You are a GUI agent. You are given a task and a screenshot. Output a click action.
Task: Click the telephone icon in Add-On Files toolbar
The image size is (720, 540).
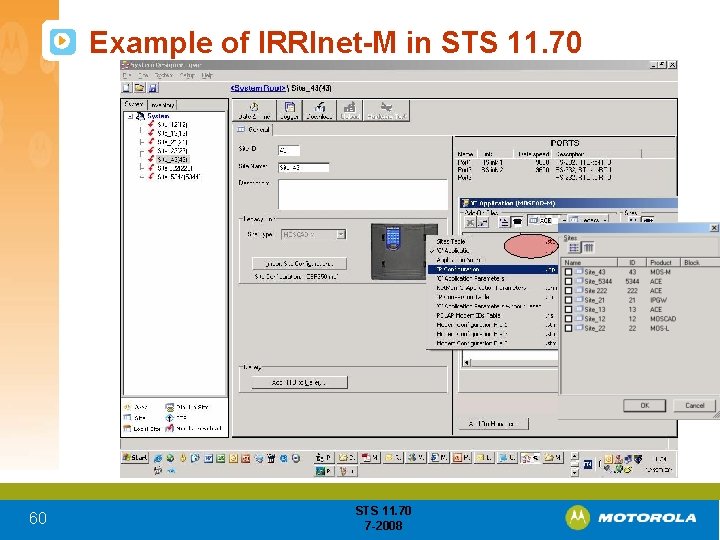coord(517,222)
